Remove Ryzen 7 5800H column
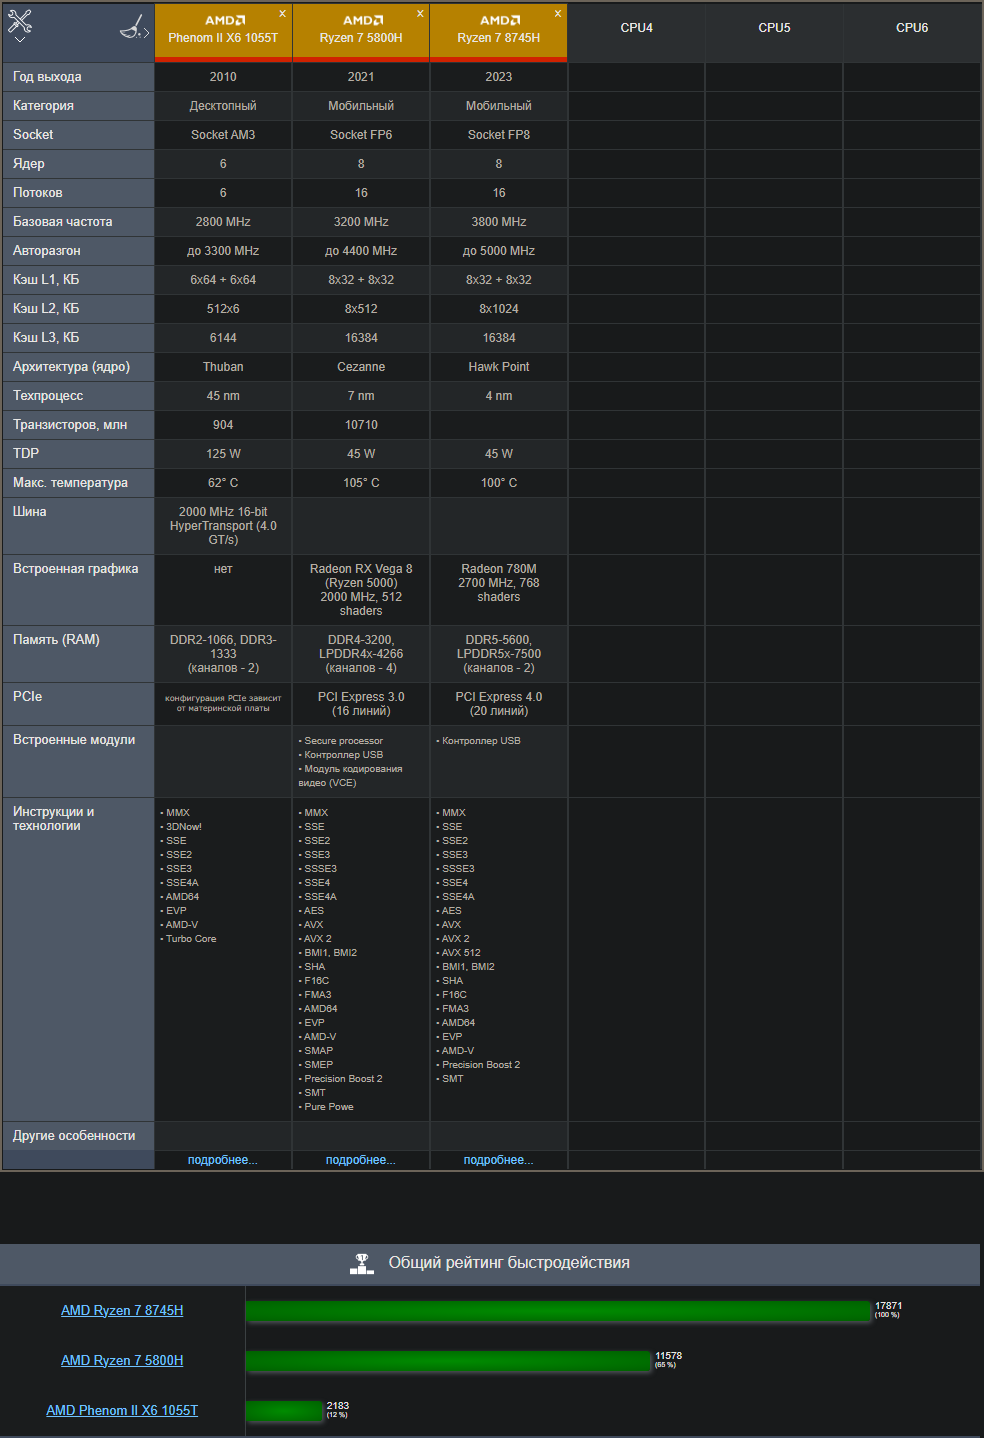 tap(420, 14)
